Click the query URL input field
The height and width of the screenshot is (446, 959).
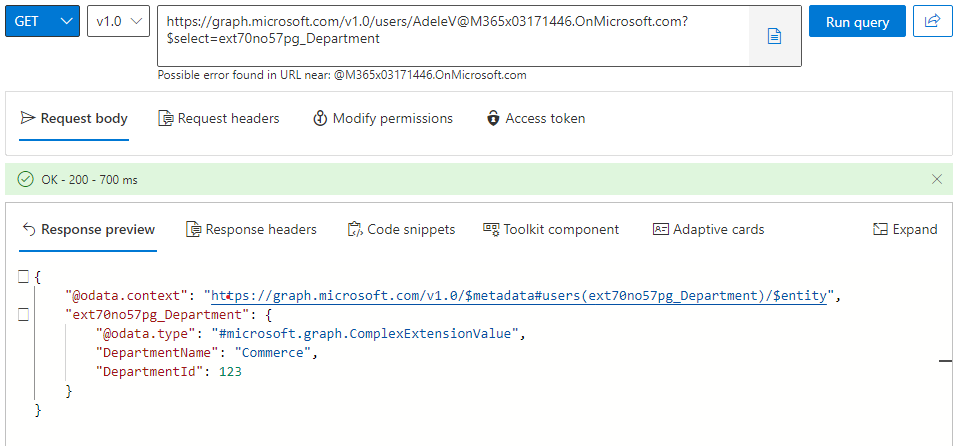coord(453,35)
